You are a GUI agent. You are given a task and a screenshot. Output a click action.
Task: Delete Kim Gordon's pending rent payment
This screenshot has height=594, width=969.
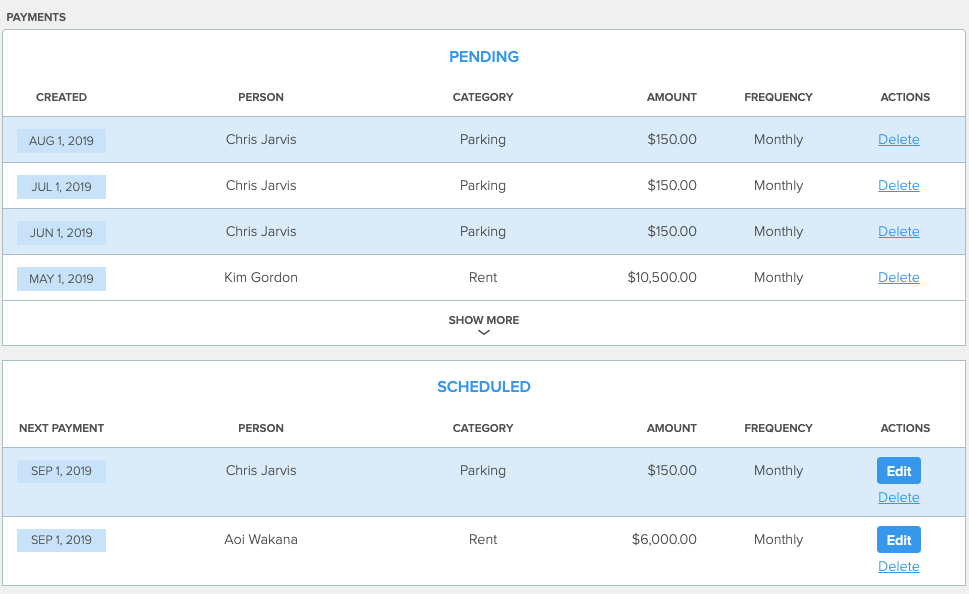899,278
